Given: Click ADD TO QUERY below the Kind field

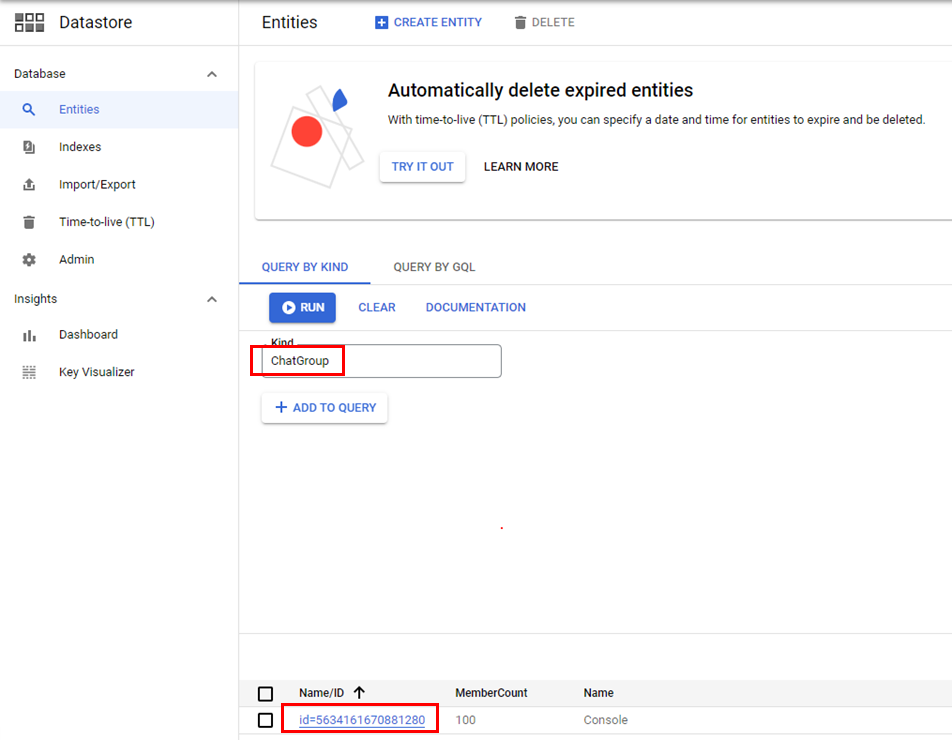Looking at the screenshot, I should coord(324,407).
